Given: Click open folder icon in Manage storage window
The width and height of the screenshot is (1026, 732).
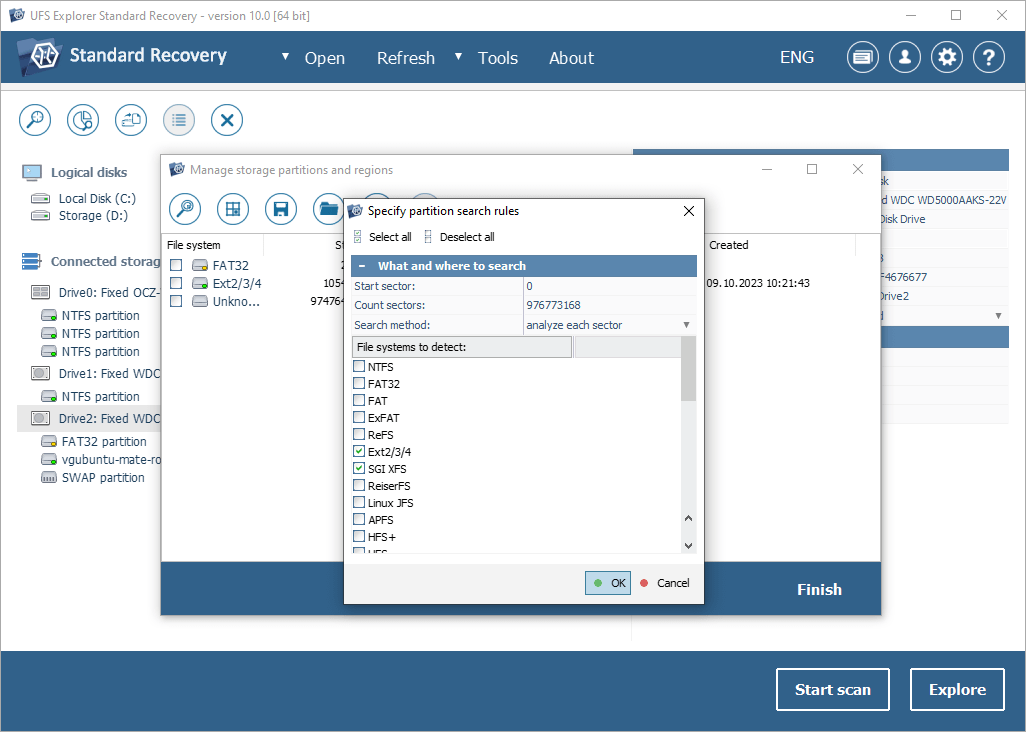Looking at the screenshot, I should coord(328,209).
